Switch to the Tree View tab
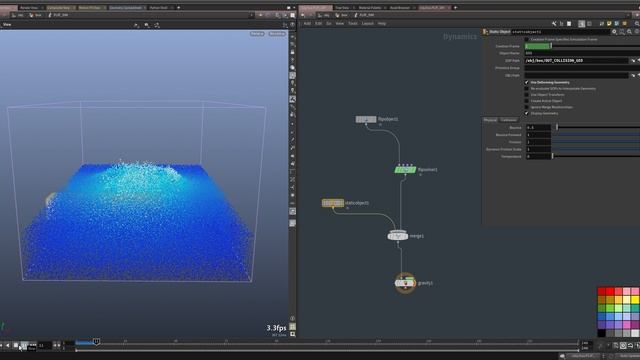 click(342, 7)
